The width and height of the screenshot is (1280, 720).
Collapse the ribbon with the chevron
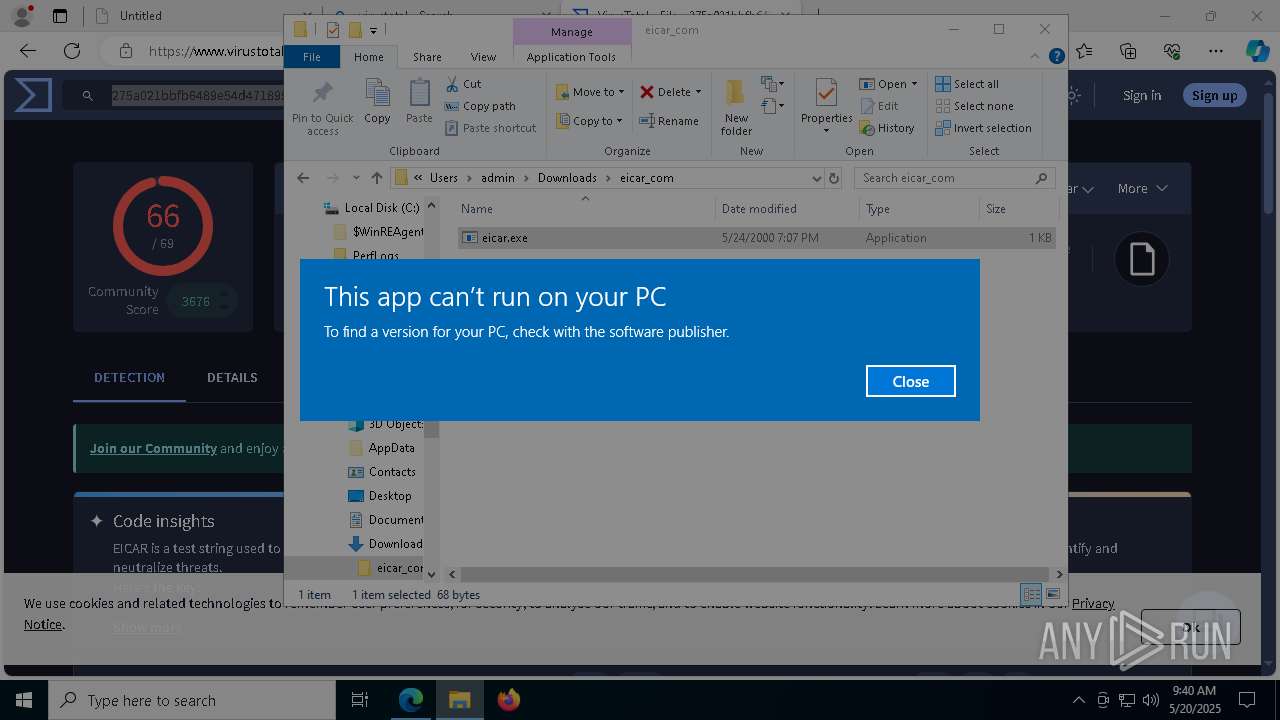[1036, 57]
